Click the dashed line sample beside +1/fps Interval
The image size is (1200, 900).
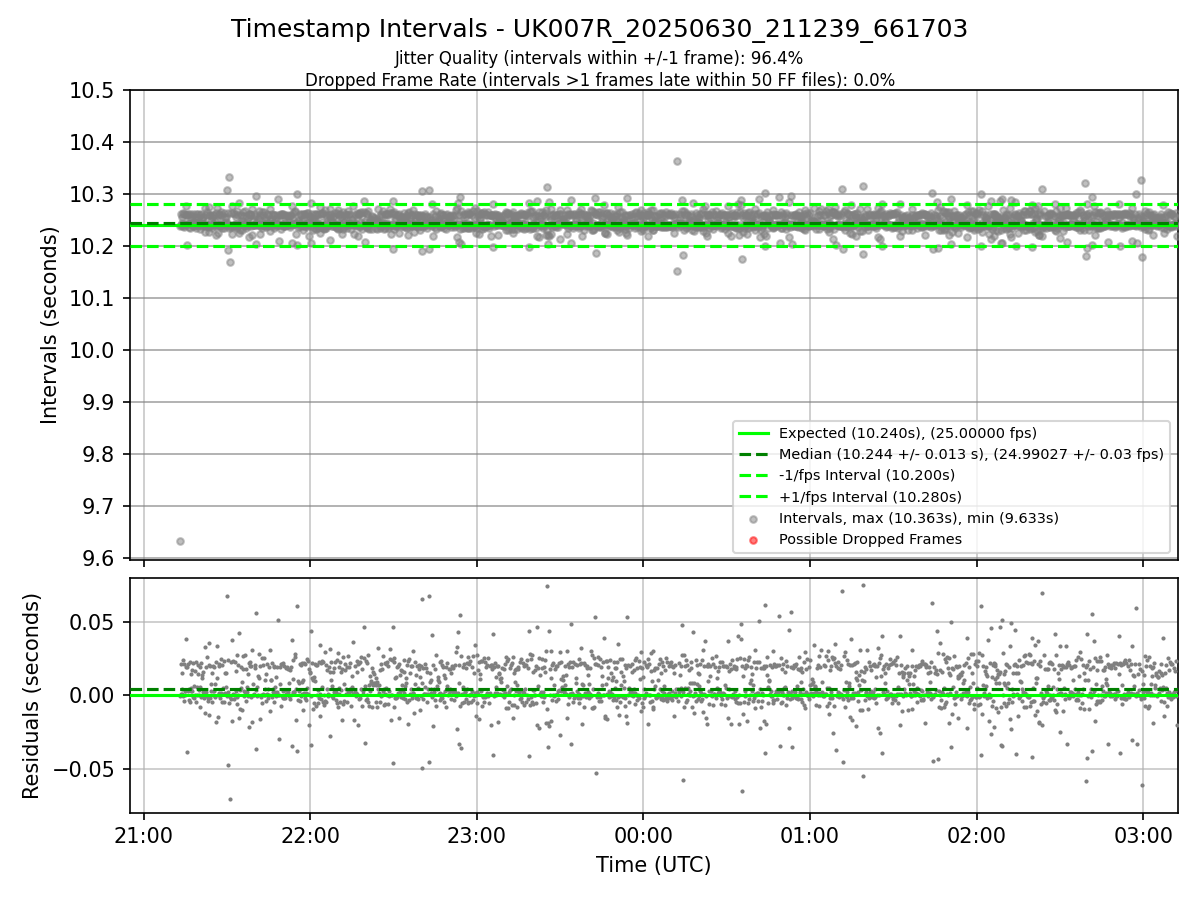[x=754, y=497]
